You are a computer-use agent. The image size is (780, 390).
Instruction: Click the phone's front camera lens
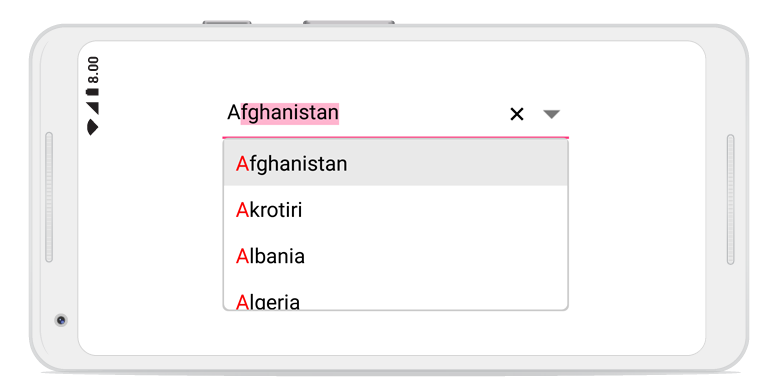coord(61,320)
